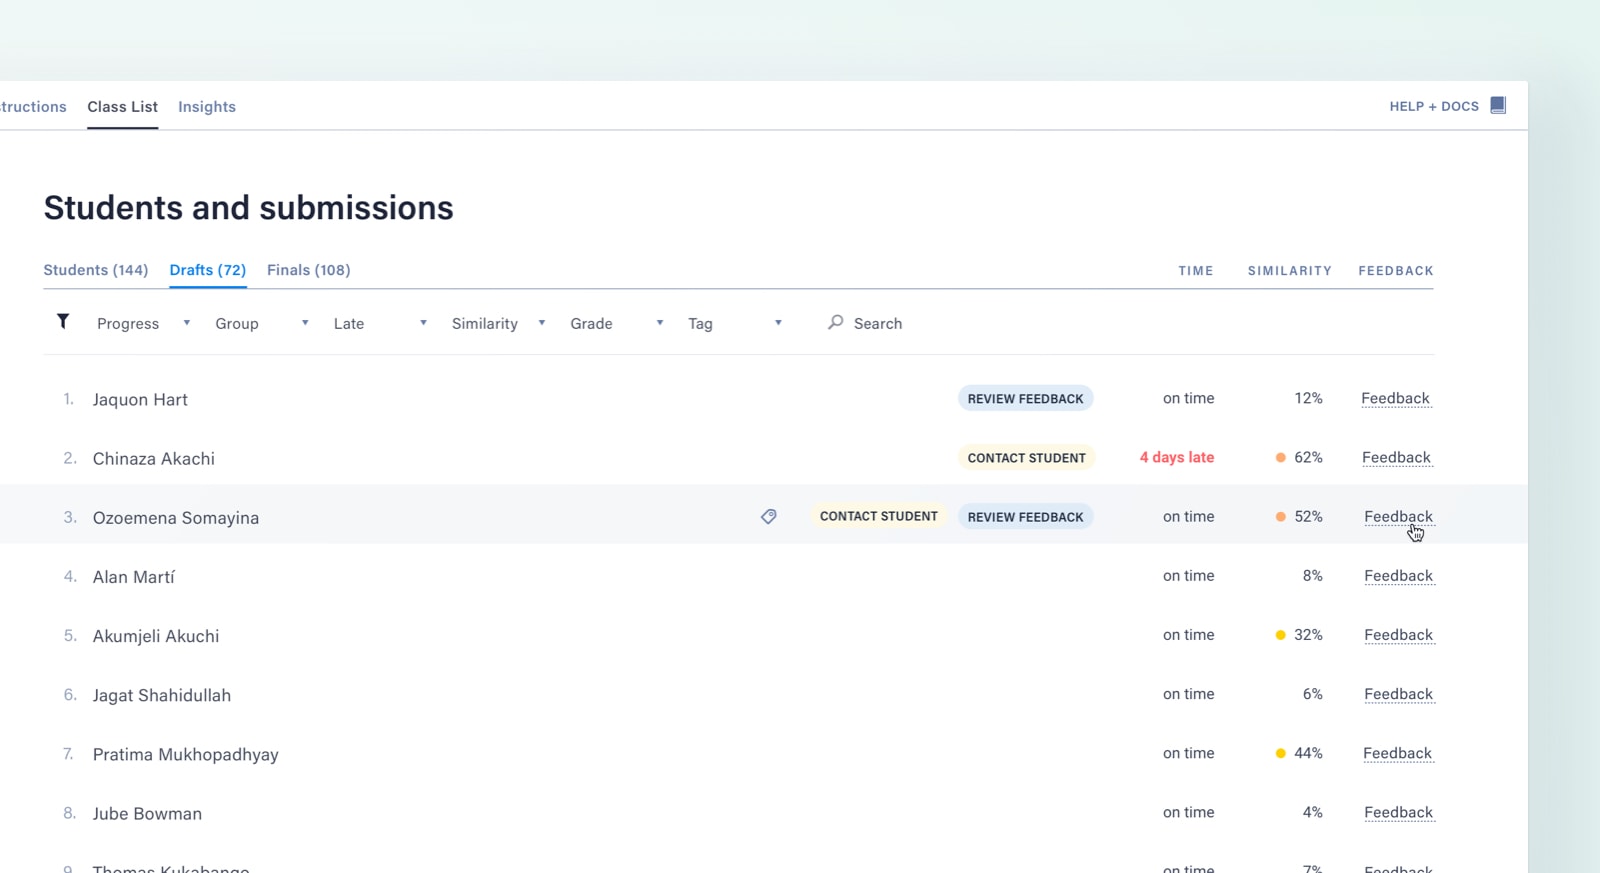
Task: Click Review Feedback badge for Ozoemena Somayina
Action: click(1025, 517)
